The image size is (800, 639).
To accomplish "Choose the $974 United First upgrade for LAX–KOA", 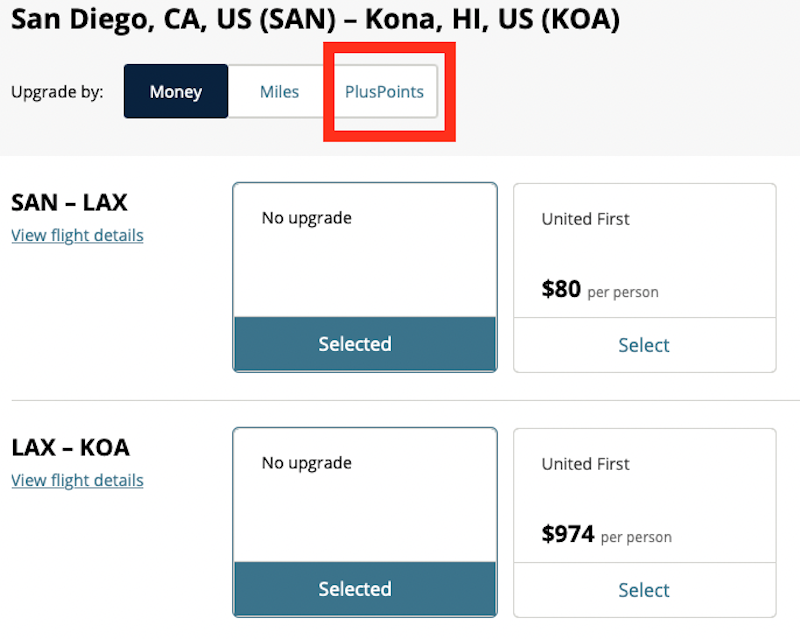I will 644,590.
